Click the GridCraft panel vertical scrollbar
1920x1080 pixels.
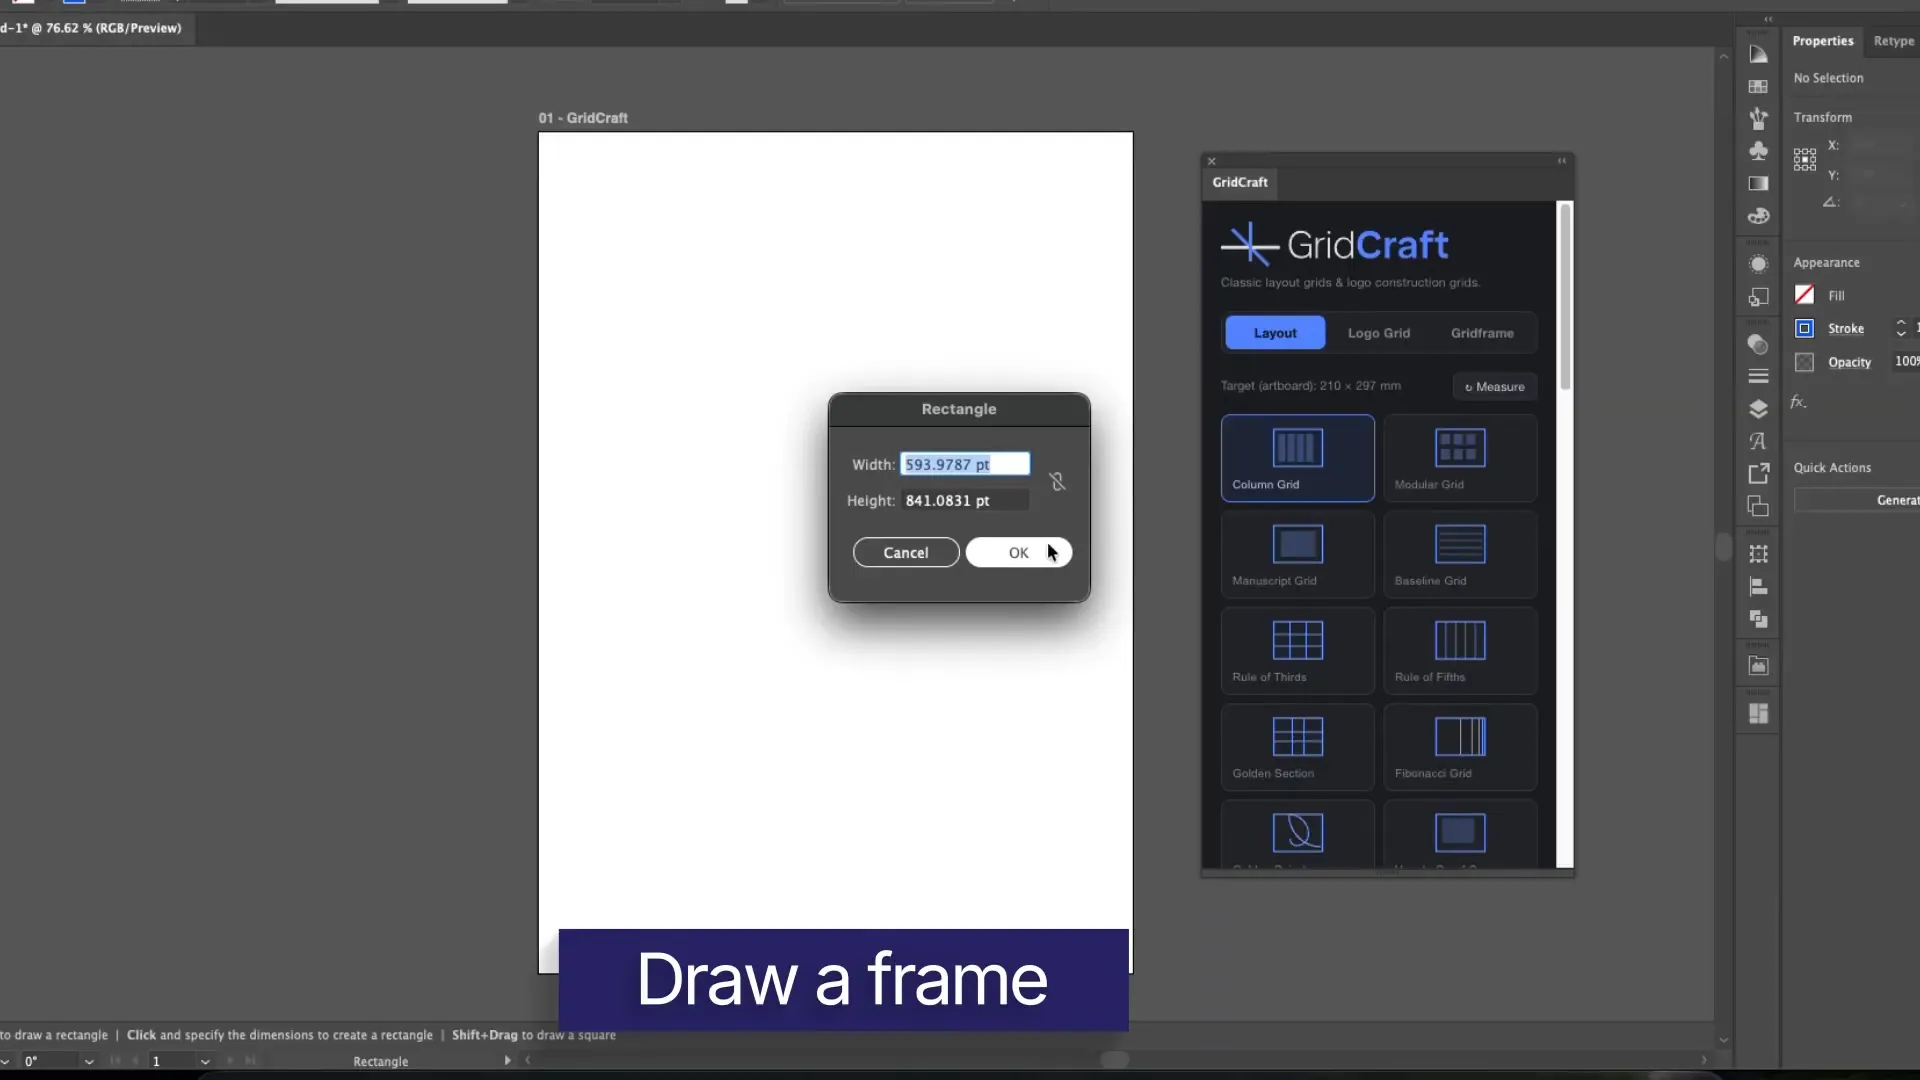1565,297
